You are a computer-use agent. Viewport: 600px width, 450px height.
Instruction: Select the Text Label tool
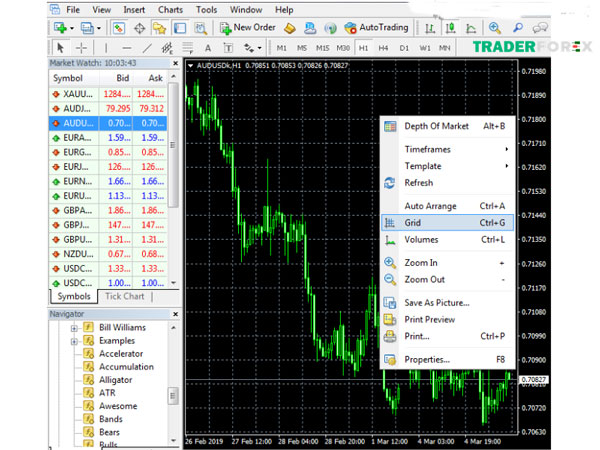(228, 48)
